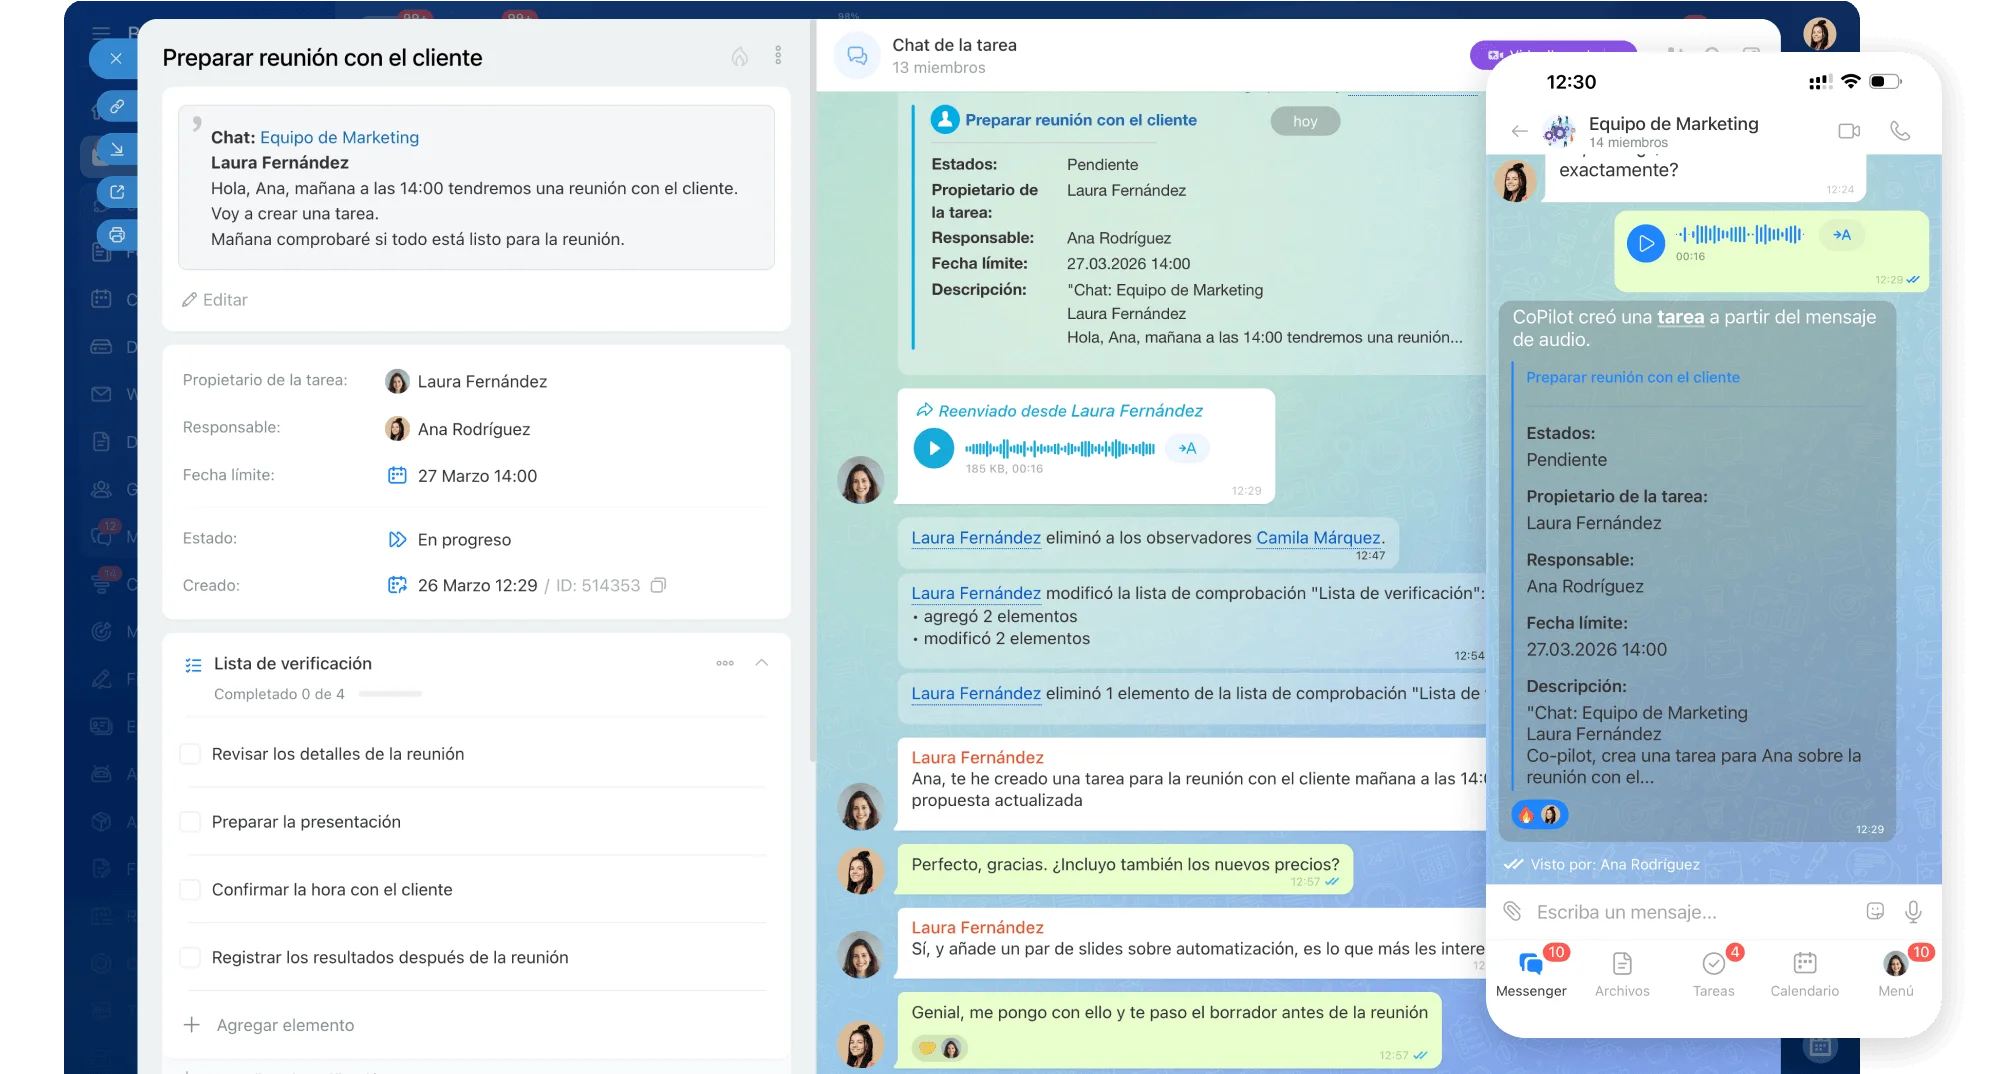This screenshot has width=2008, height=1074.
Task: Attach file paperclip icon in mobile input
Action: pyautogui.click(x=1512, y=911)
